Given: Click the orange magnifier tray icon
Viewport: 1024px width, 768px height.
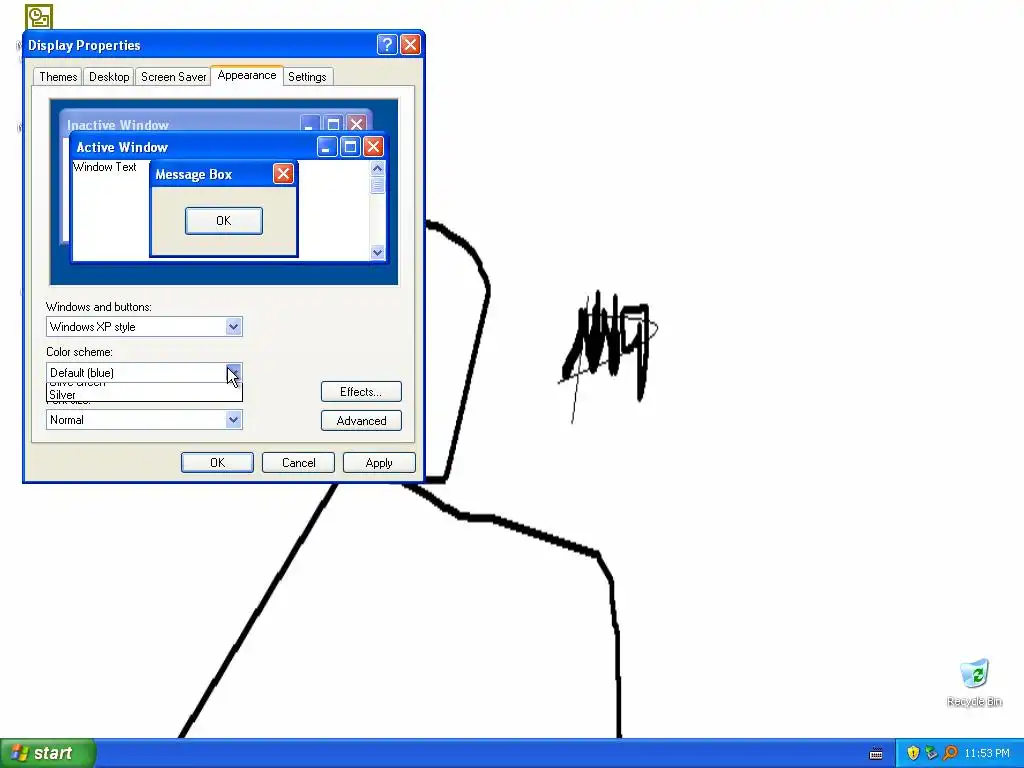Looking at the screenshot, I should (x=950, y=753).
